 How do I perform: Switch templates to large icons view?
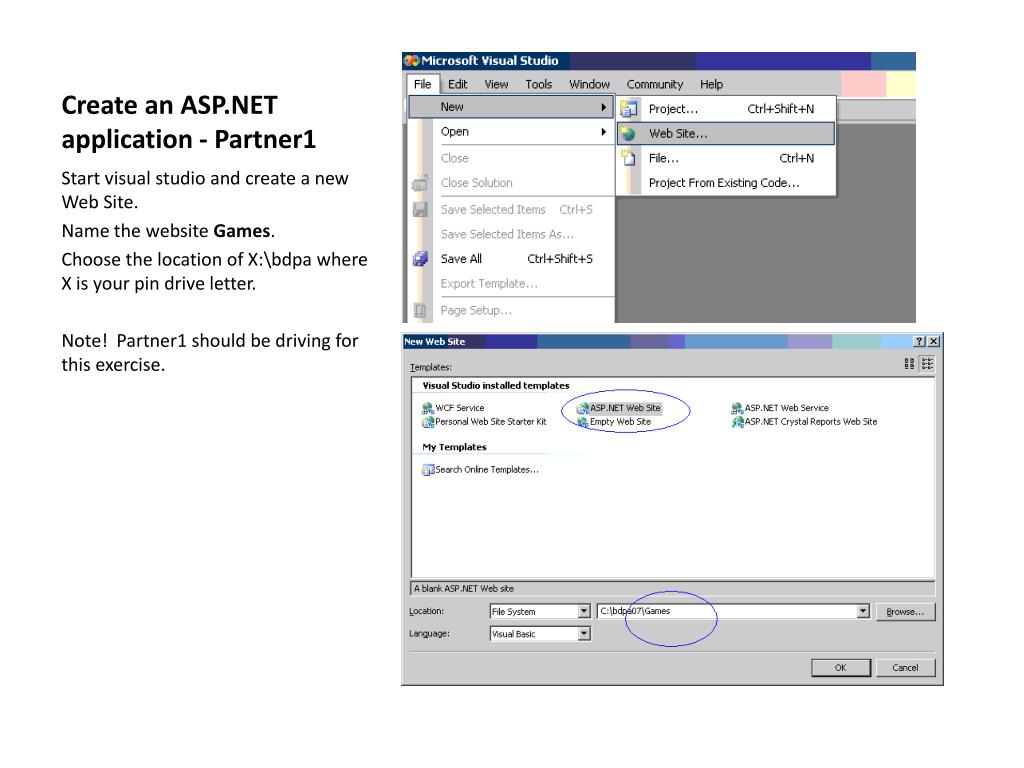(909, 364)
